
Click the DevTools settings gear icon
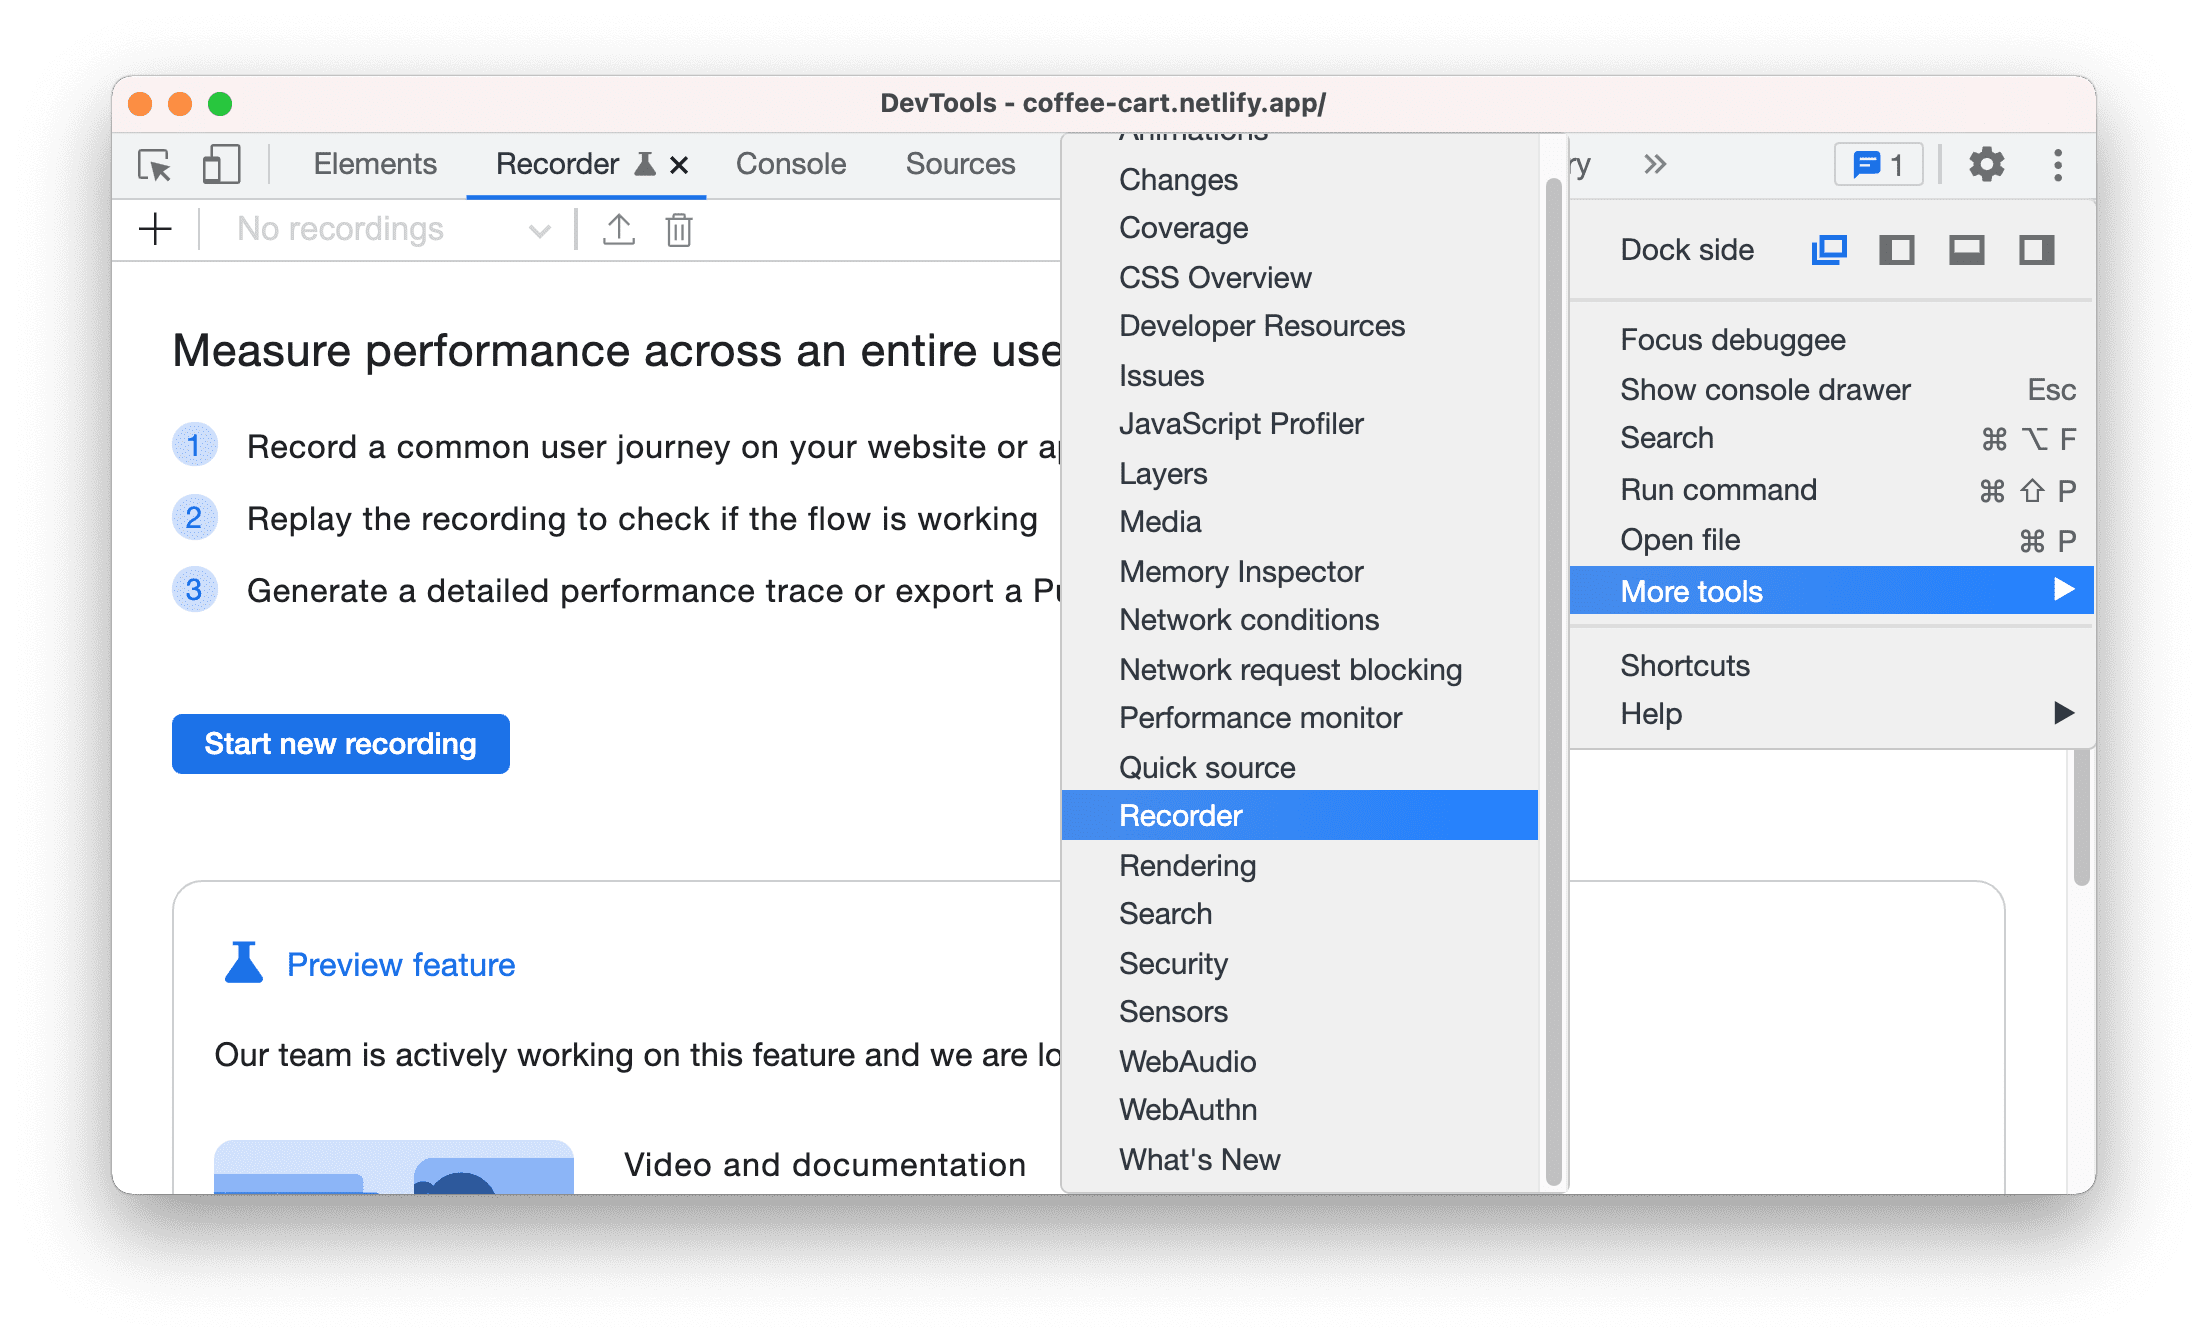coord(1984,166)
